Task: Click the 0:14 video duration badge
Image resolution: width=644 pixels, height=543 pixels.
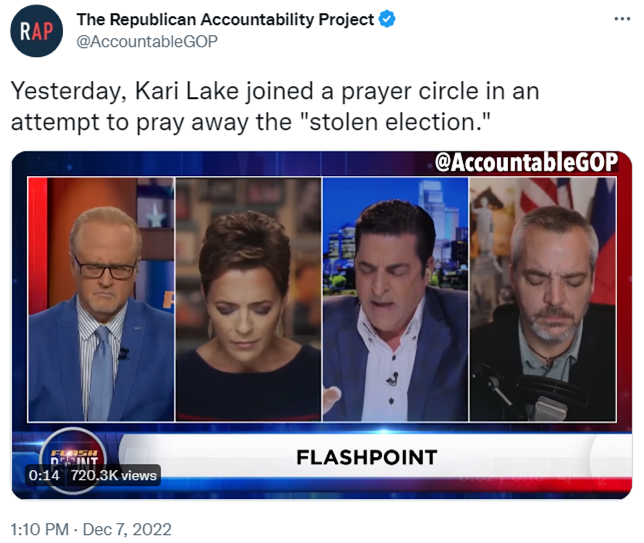Action: coord(44,475)
